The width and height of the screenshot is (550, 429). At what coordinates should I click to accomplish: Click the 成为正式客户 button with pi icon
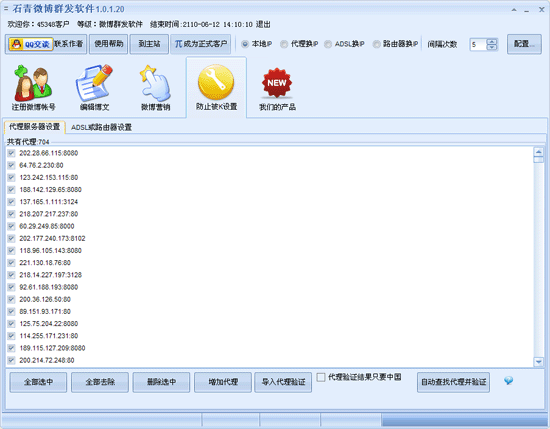point(201,44)
